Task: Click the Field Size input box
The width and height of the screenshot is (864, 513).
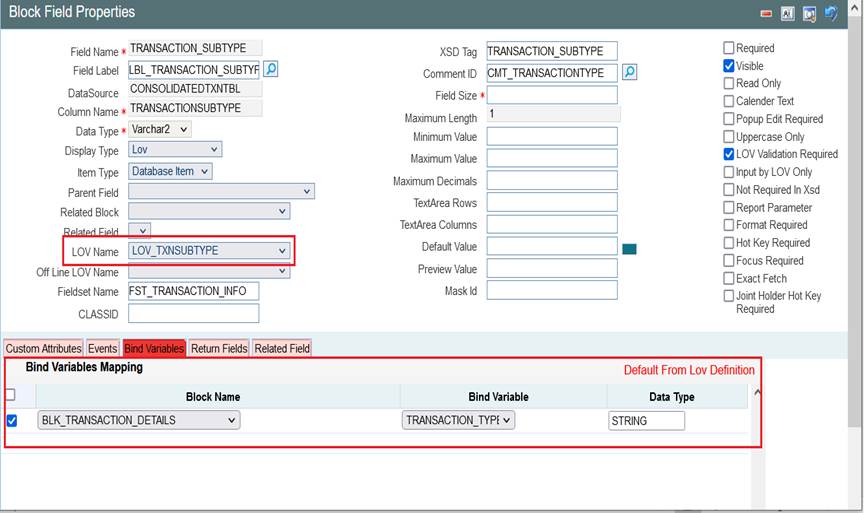Action: point(552,95)
